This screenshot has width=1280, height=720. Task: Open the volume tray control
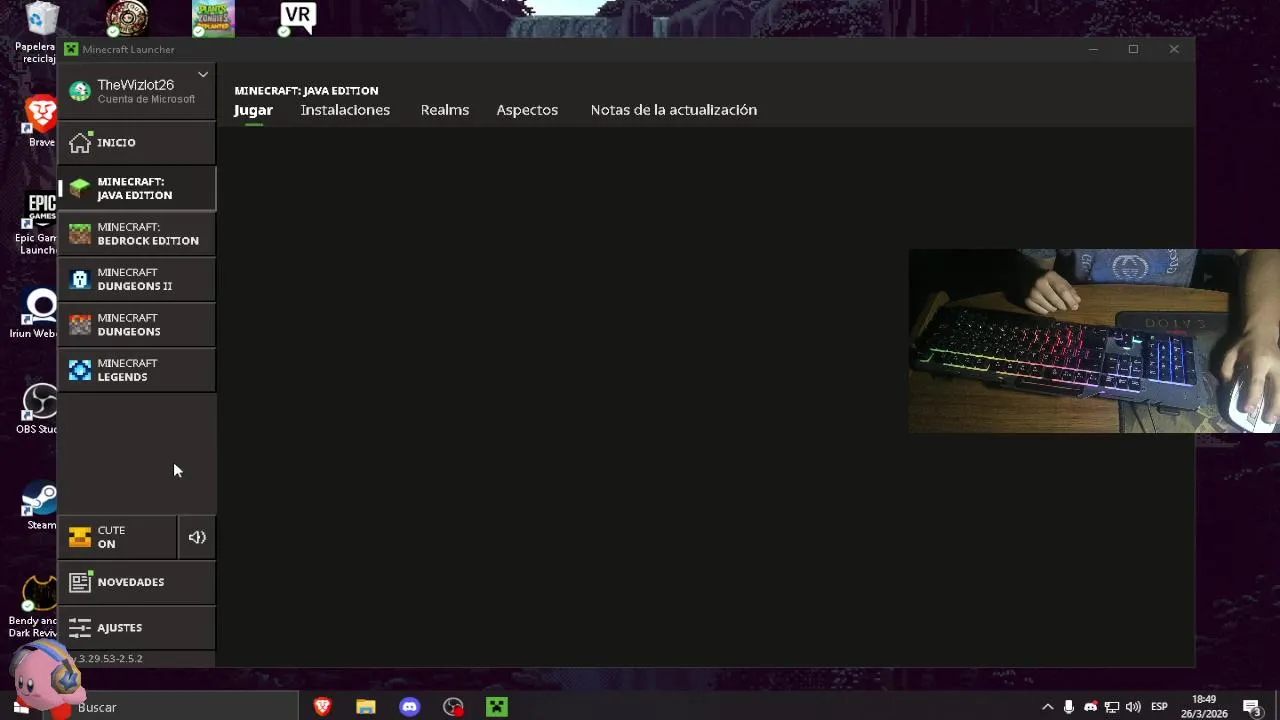coord(1133,707)
